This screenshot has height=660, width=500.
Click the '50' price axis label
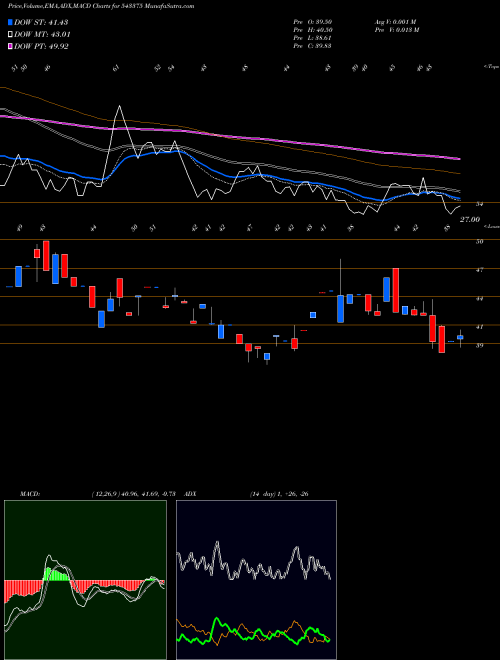[x=479, y=241]
